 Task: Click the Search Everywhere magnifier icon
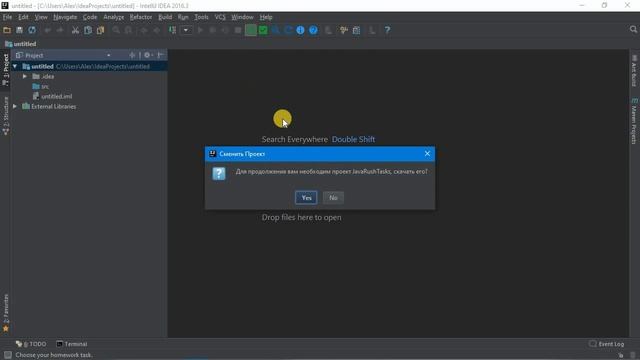(633, 29)
